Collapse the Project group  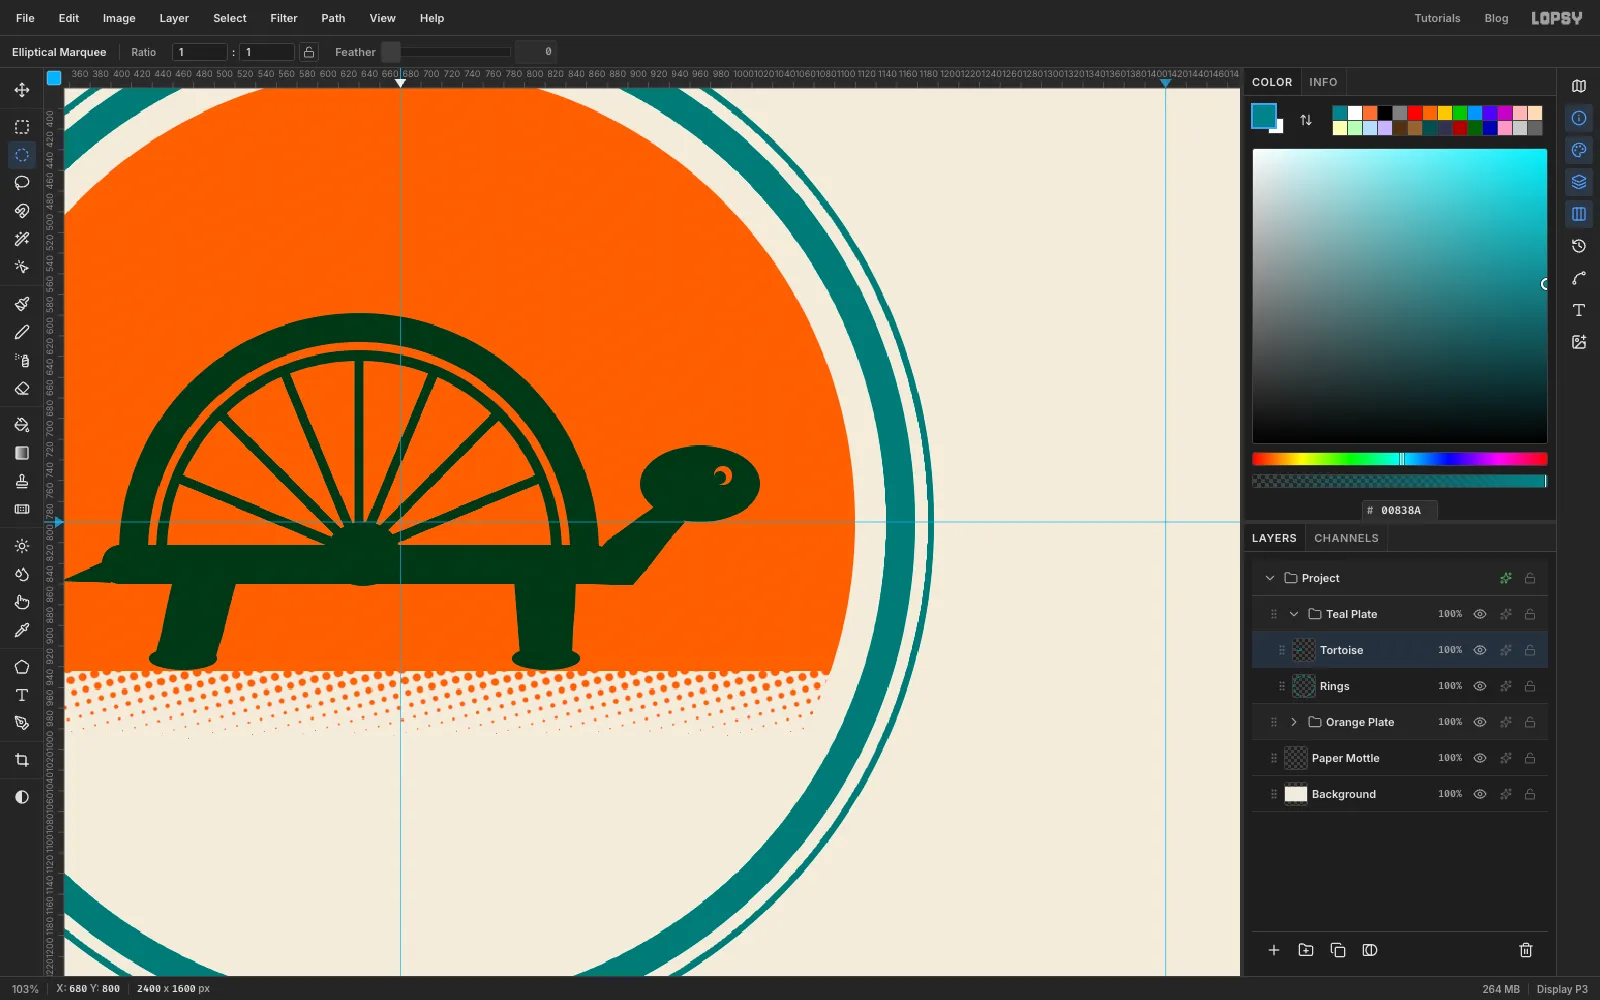tap(1270, 578)
